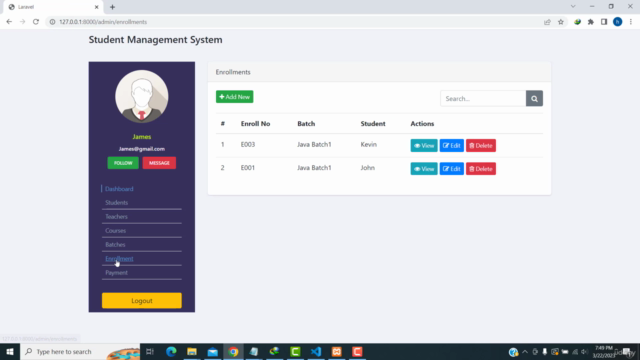Screen dimensions: 640x360
Task: Click the Windows taskbar search box
Action: click(x=80, y=351)
